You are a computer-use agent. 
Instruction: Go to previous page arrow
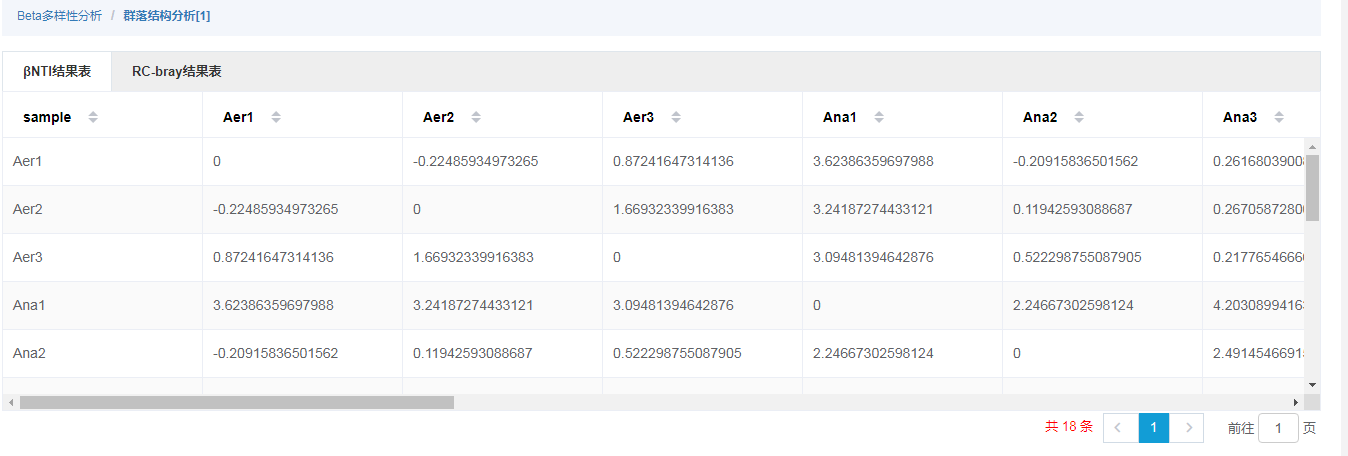point(1118,428)
